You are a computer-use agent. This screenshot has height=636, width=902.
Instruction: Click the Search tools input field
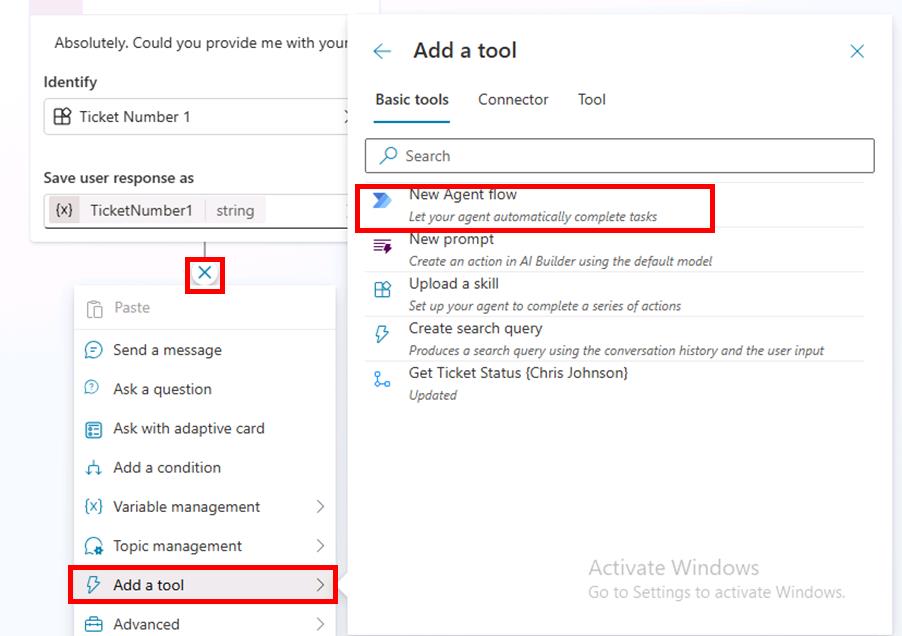(620, 156)
